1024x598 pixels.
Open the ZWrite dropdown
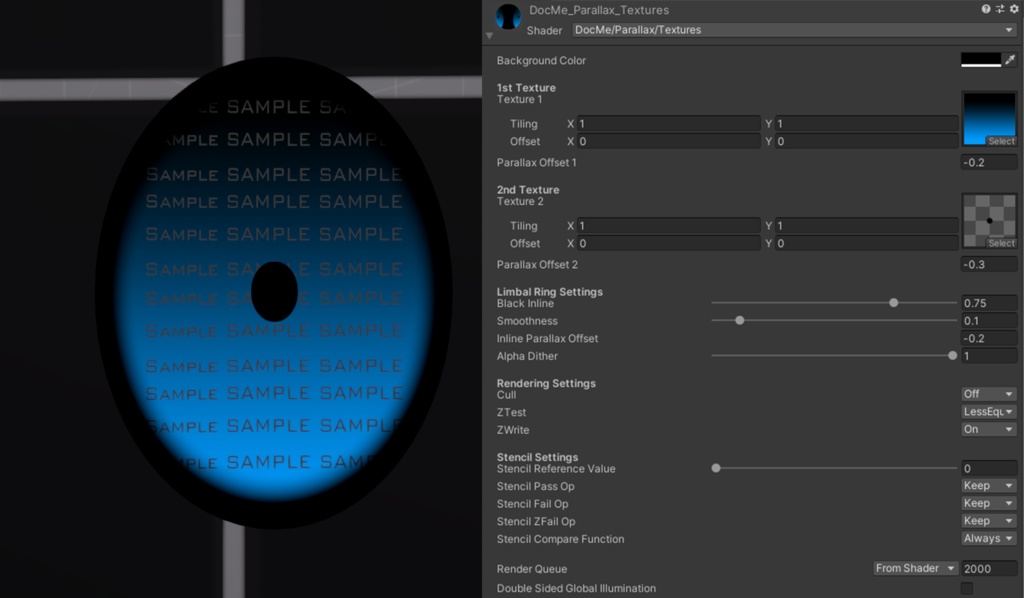pyautogui.click(x=987, y=429)
